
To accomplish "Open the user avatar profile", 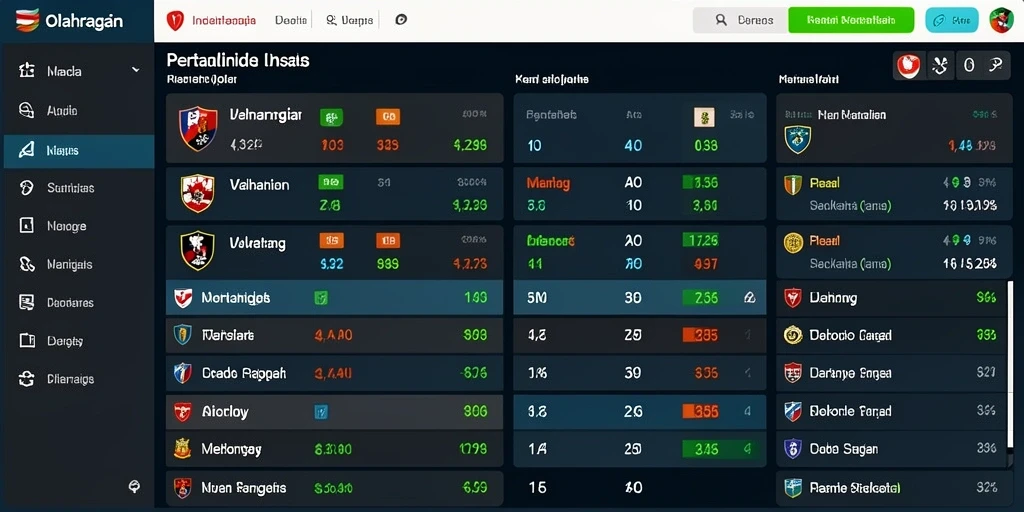I will click(1001, 20).
